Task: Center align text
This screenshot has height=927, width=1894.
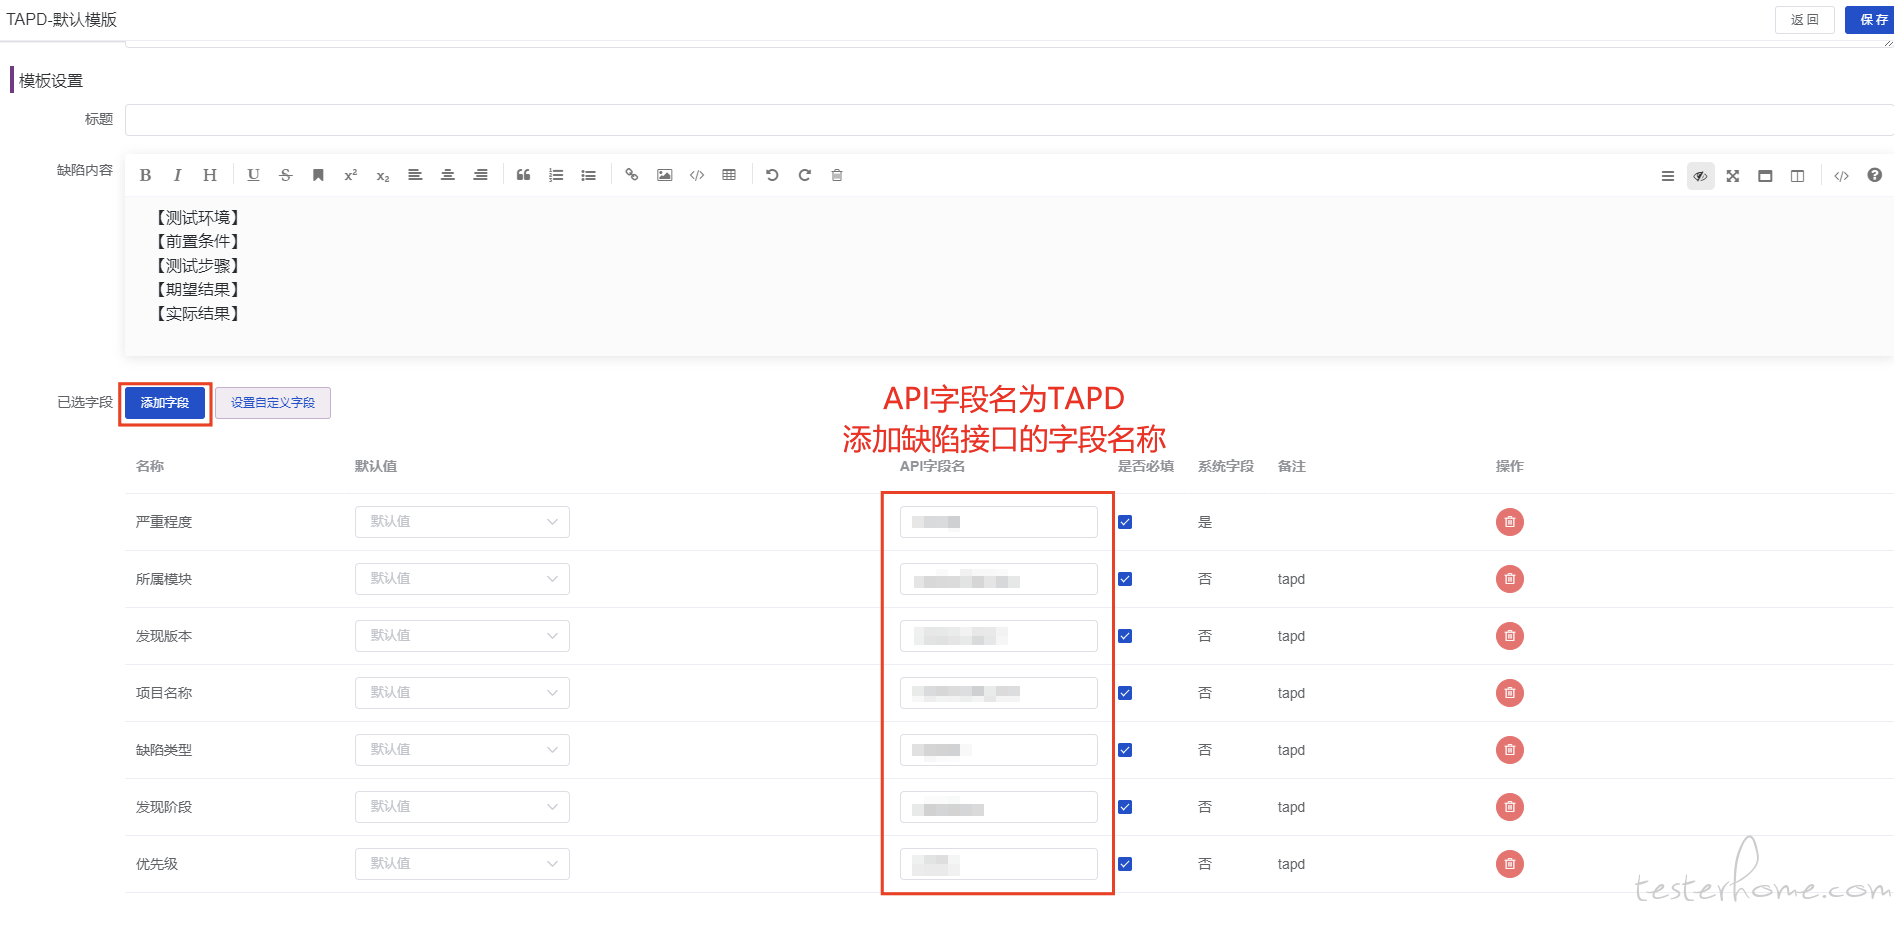Action: tap(447, 175)
